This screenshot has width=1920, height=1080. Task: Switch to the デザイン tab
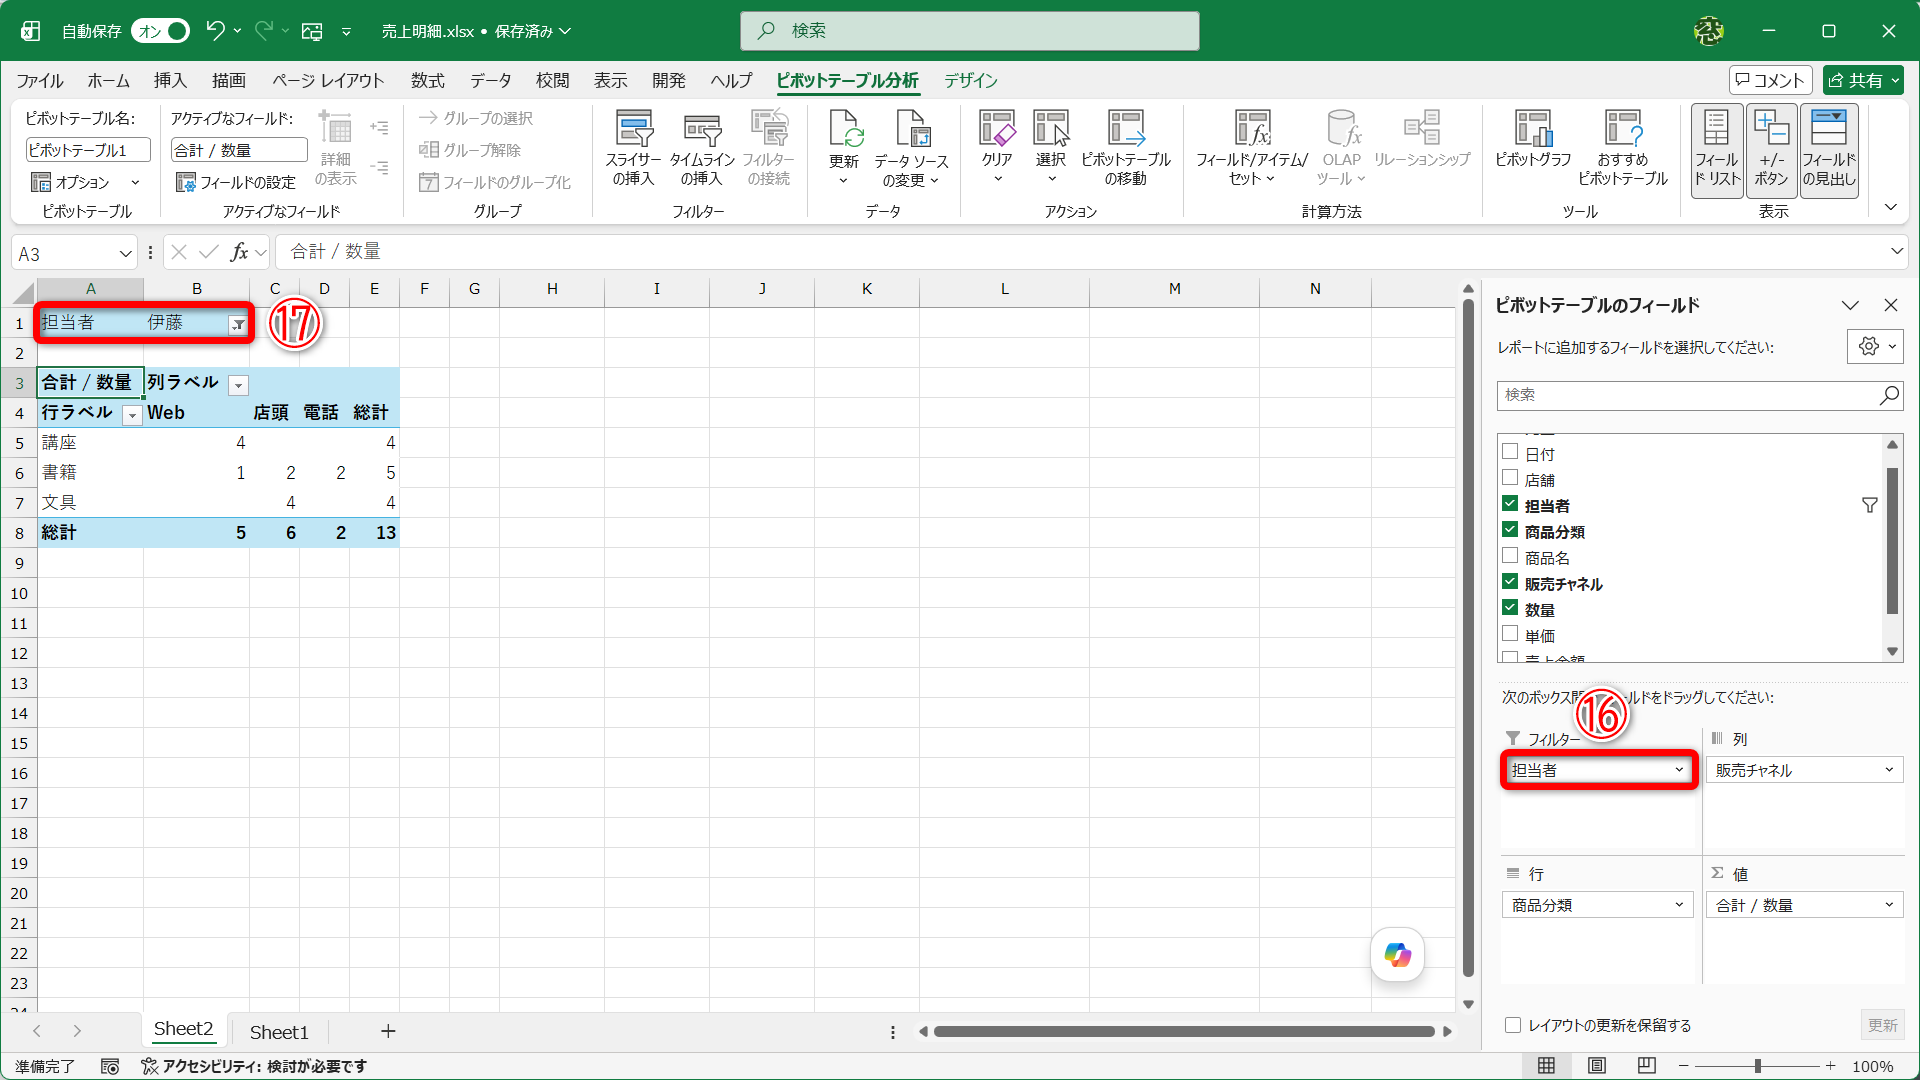coord(971,81)
